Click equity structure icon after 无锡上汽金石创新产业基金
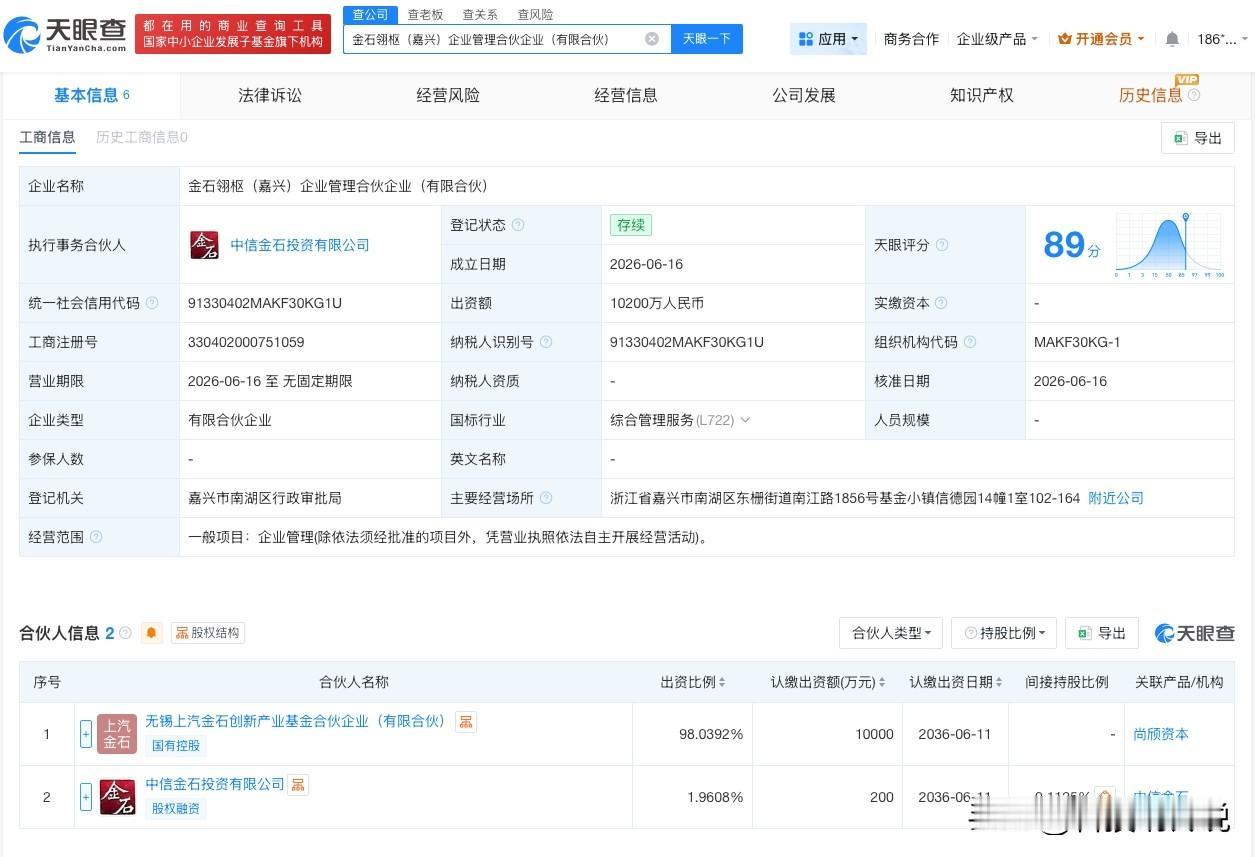1255x857 pixels. [466, 721]
